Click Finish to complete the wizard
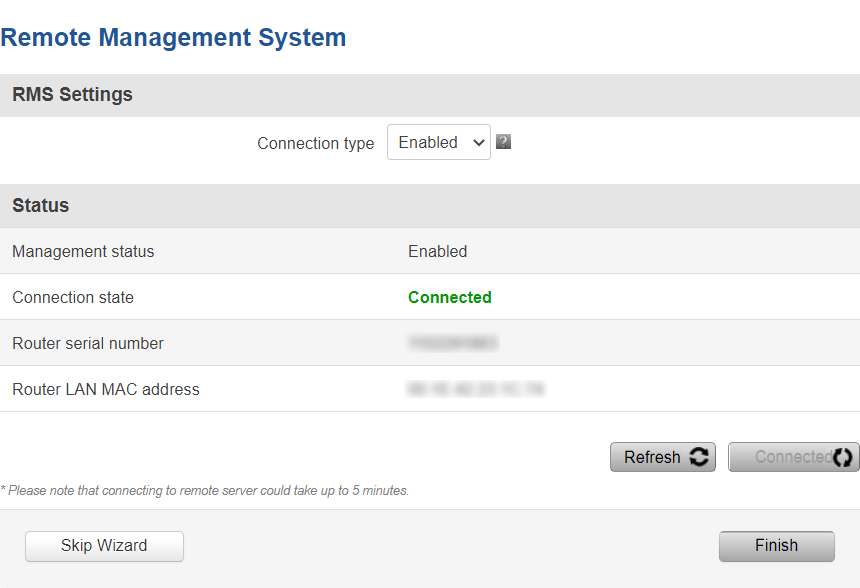This screenshot has height=588, width=860. pos(776,546)
